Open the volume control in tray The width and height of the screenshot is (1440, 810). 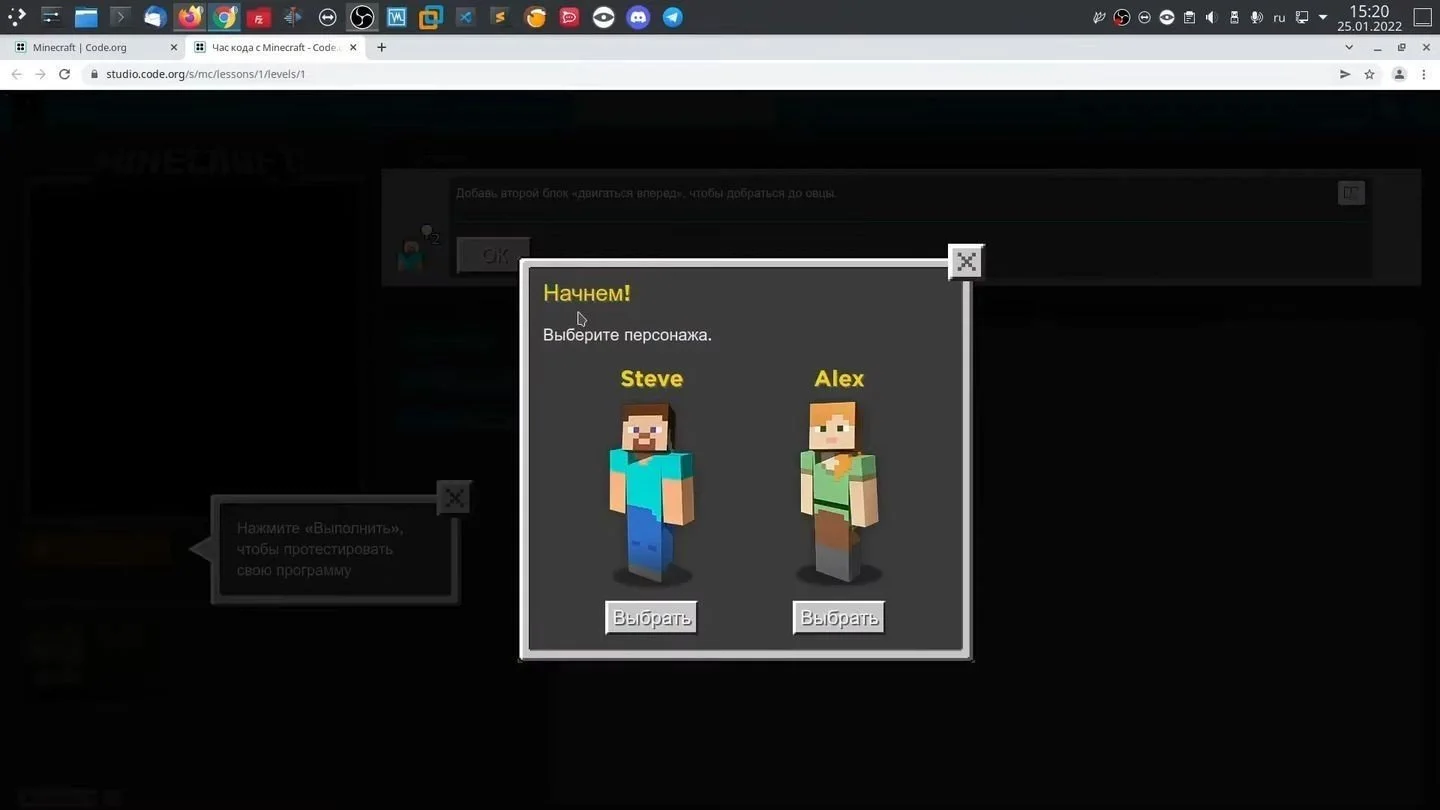click(1211, 17)
